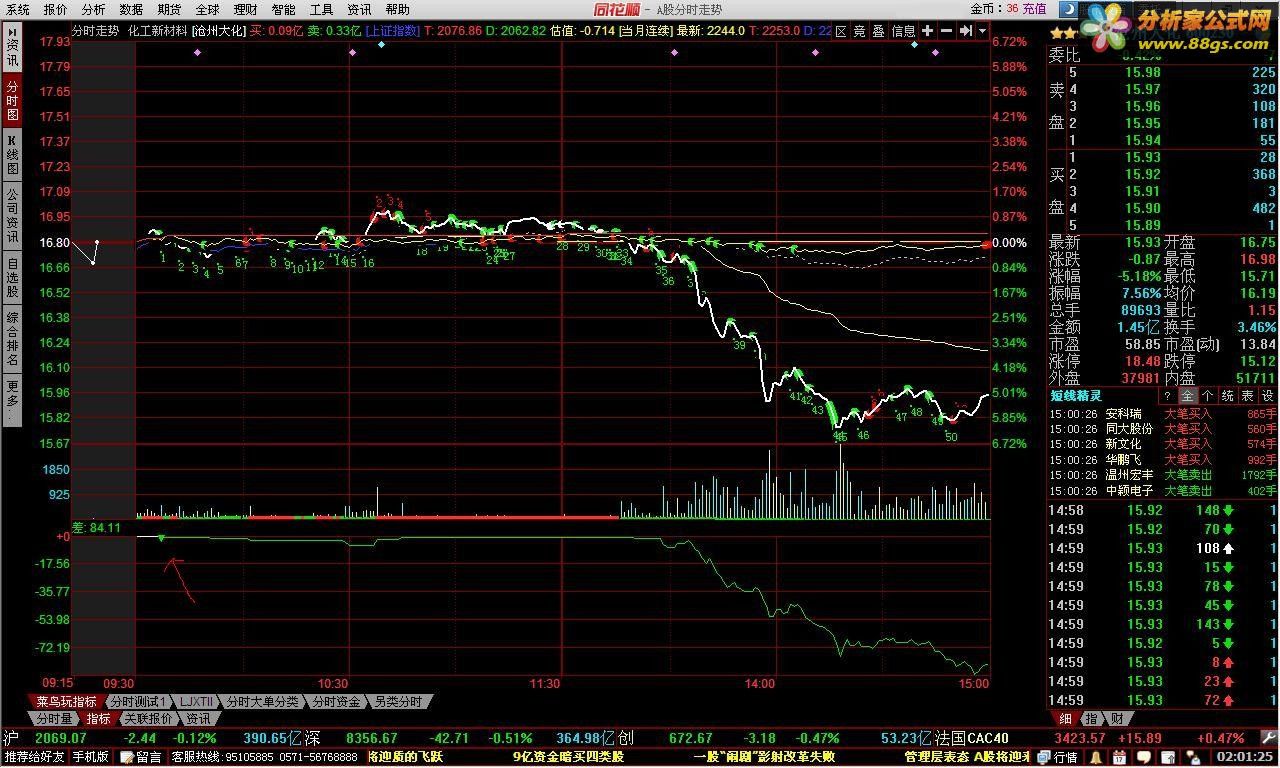The height and width of the screenshot is (768, 1280).
Task: Click the plus zoom-in icon
Action: tap(928, 31)
